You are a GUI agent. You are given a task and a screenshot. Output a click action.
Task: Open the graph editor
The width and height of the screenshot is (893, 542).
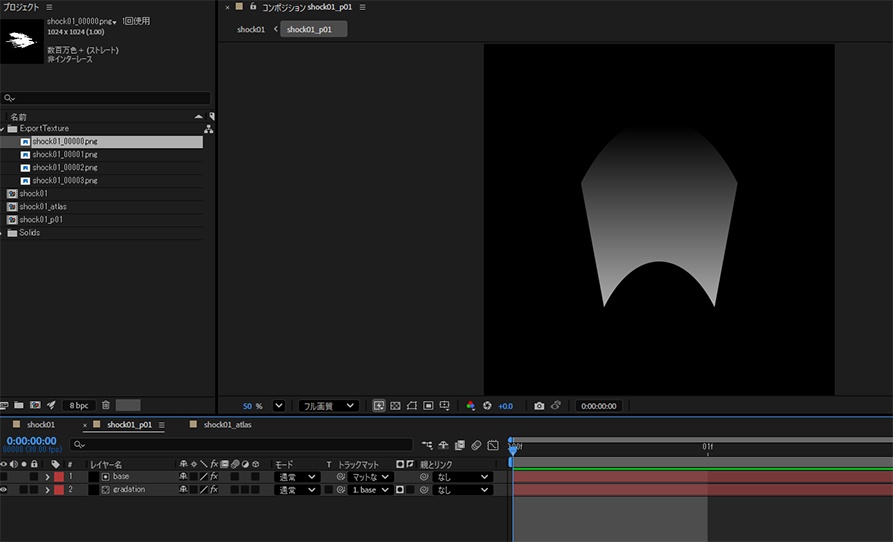point(493,445)
